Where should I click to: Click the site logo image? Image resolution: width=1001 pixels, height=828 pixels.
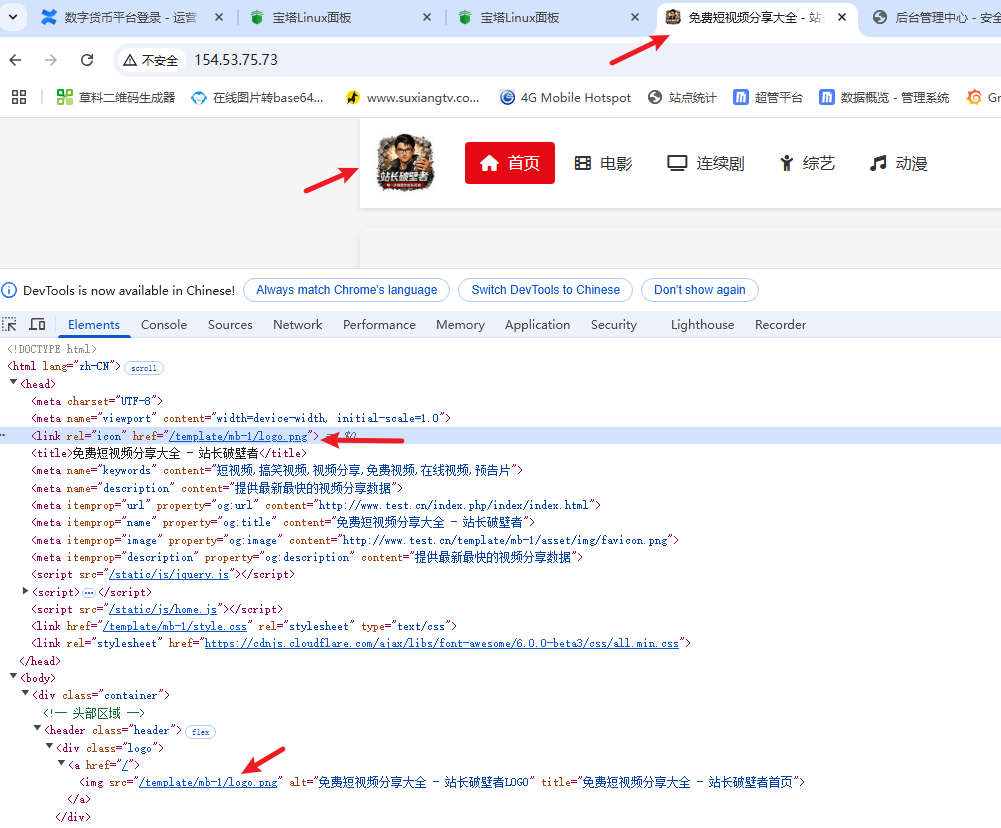coord(406,163)
